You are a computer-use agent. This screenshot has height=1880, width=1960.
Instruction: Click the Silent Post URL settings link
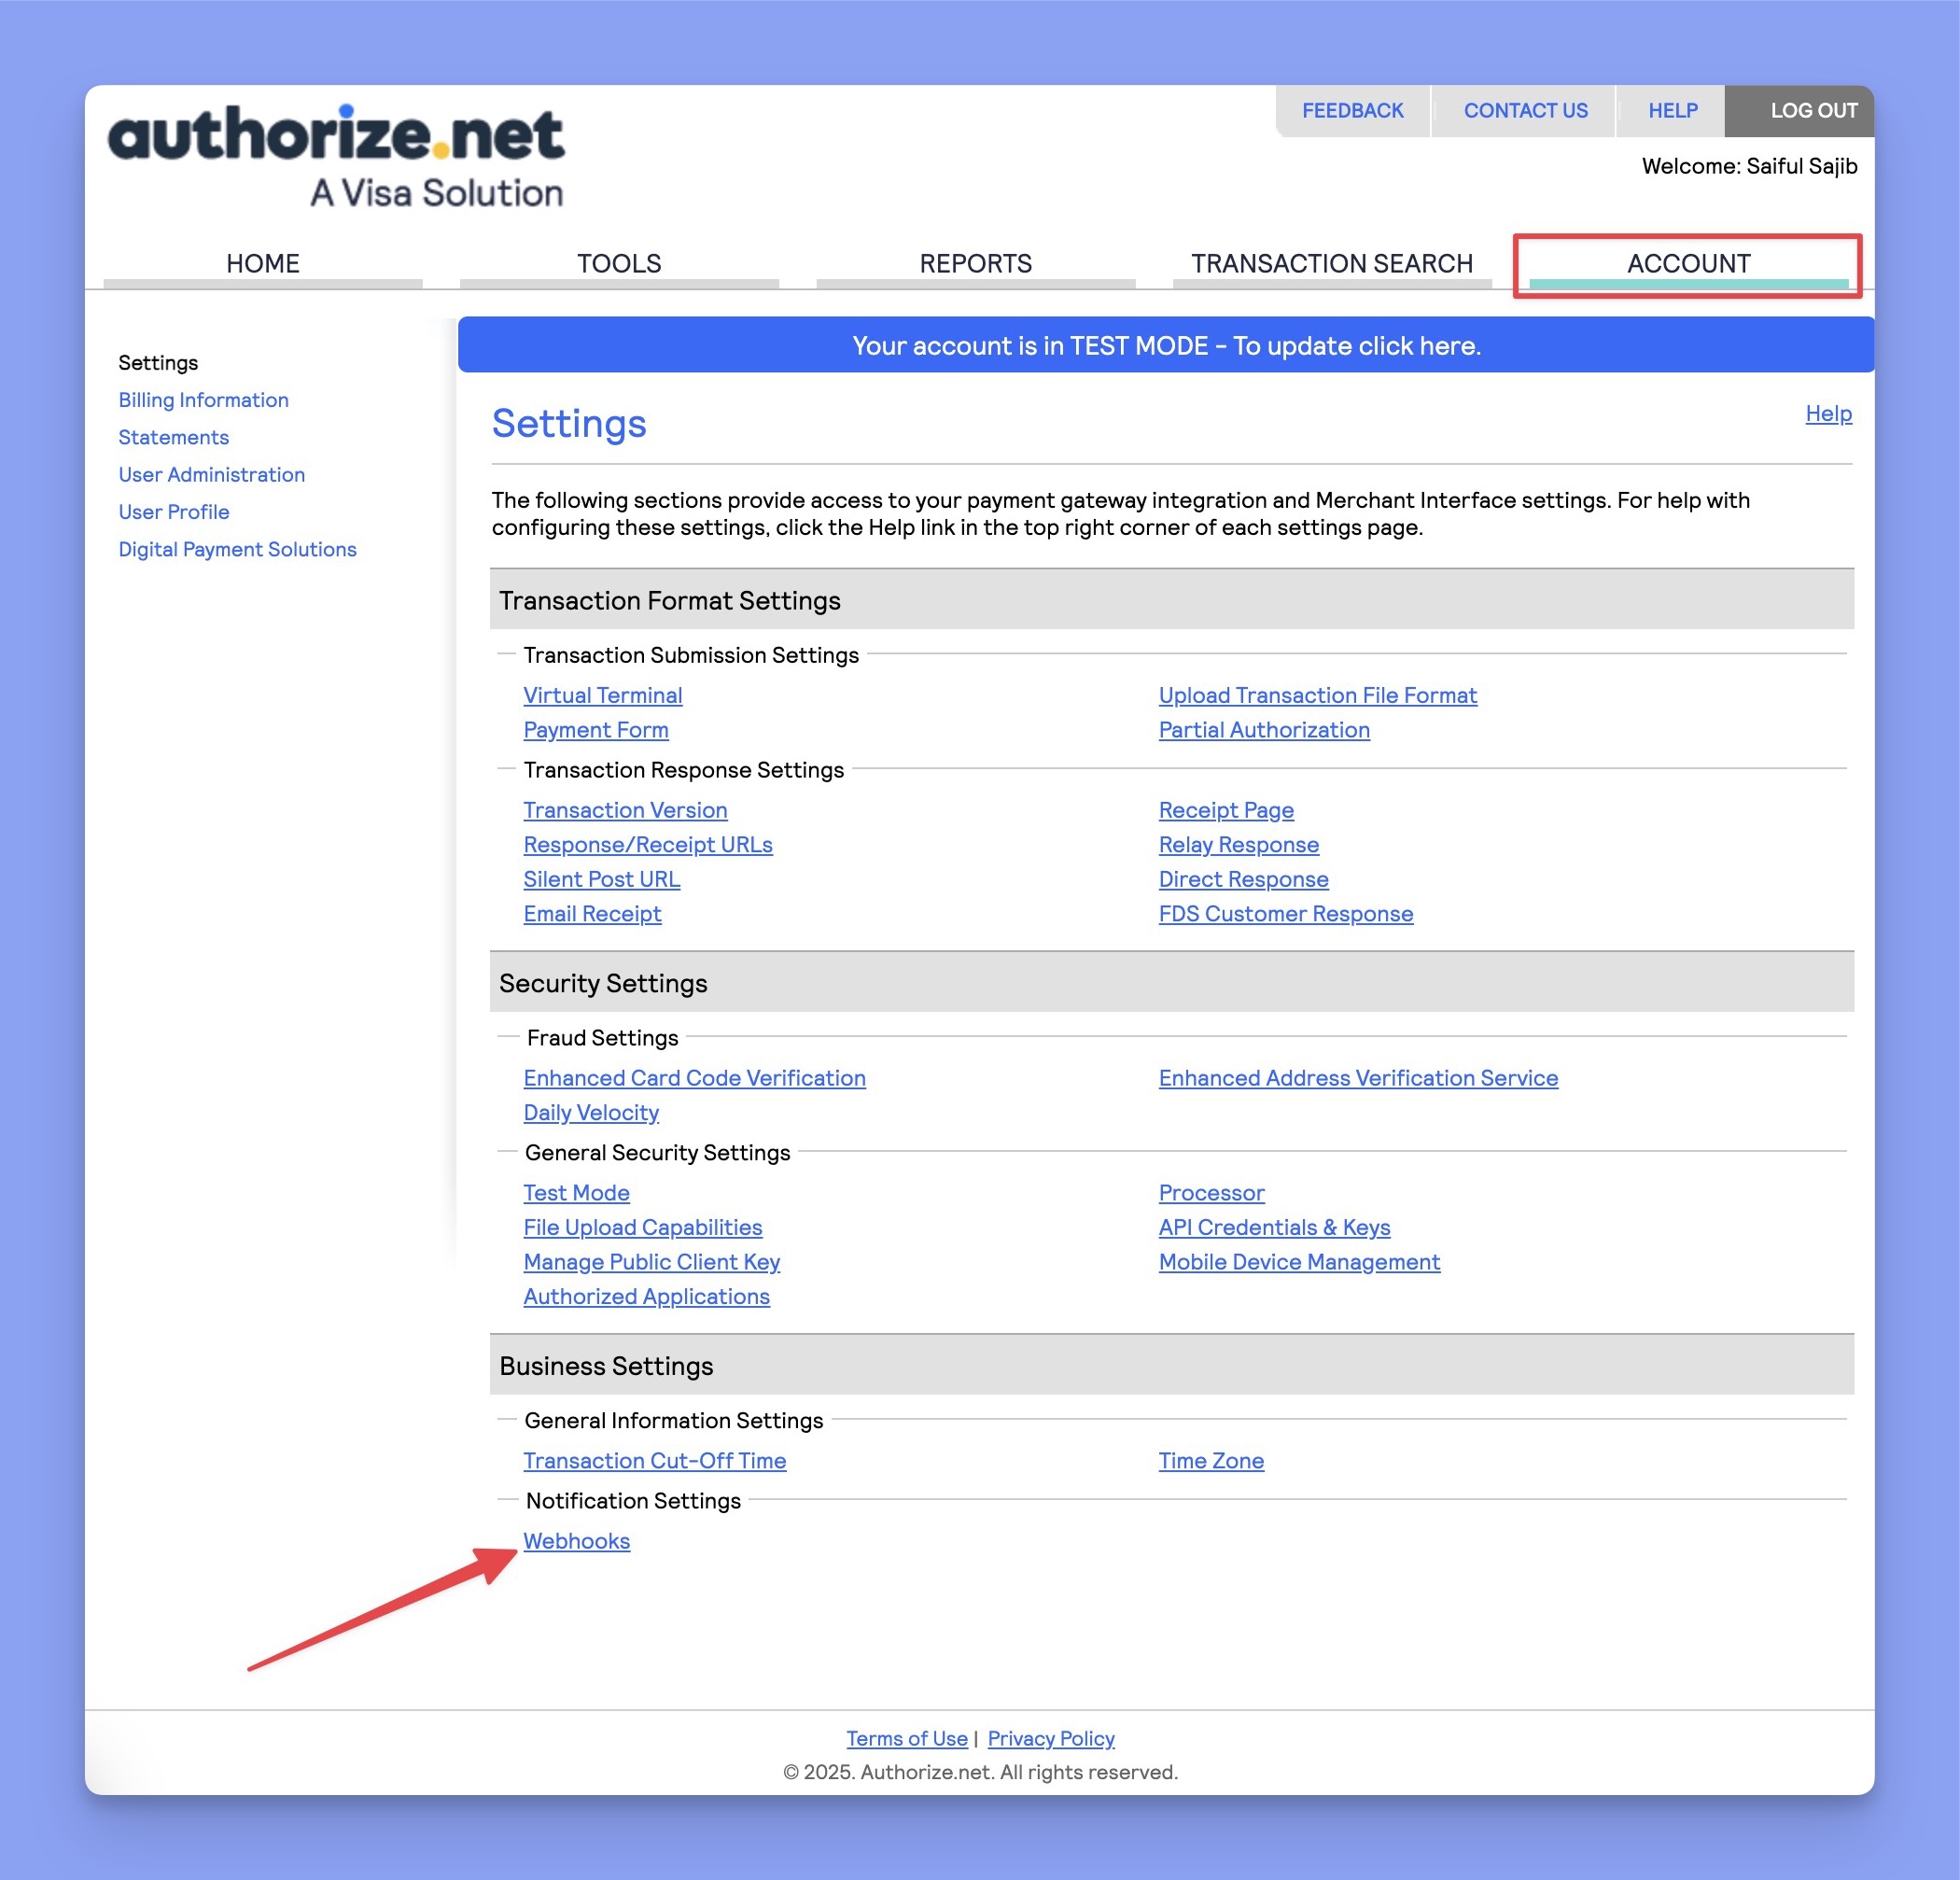pyautogui.click(x=602, y=878)
